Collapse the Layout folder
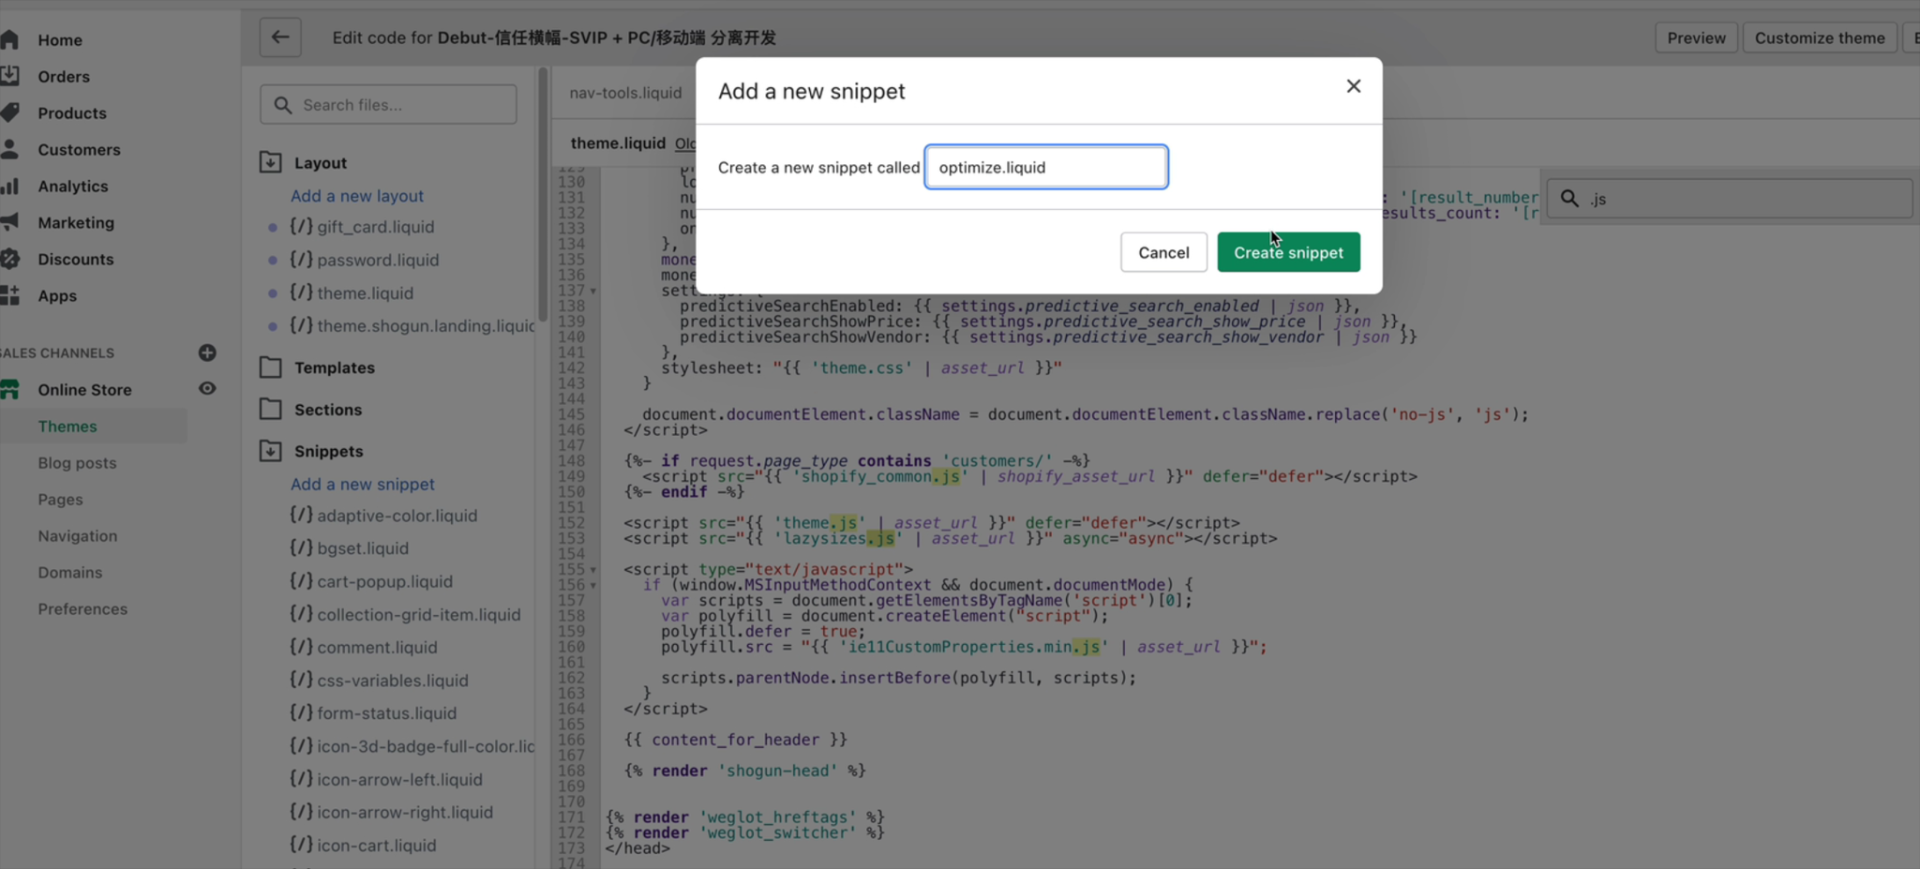Screen dimensions: 1920x869 coord(270,162)
